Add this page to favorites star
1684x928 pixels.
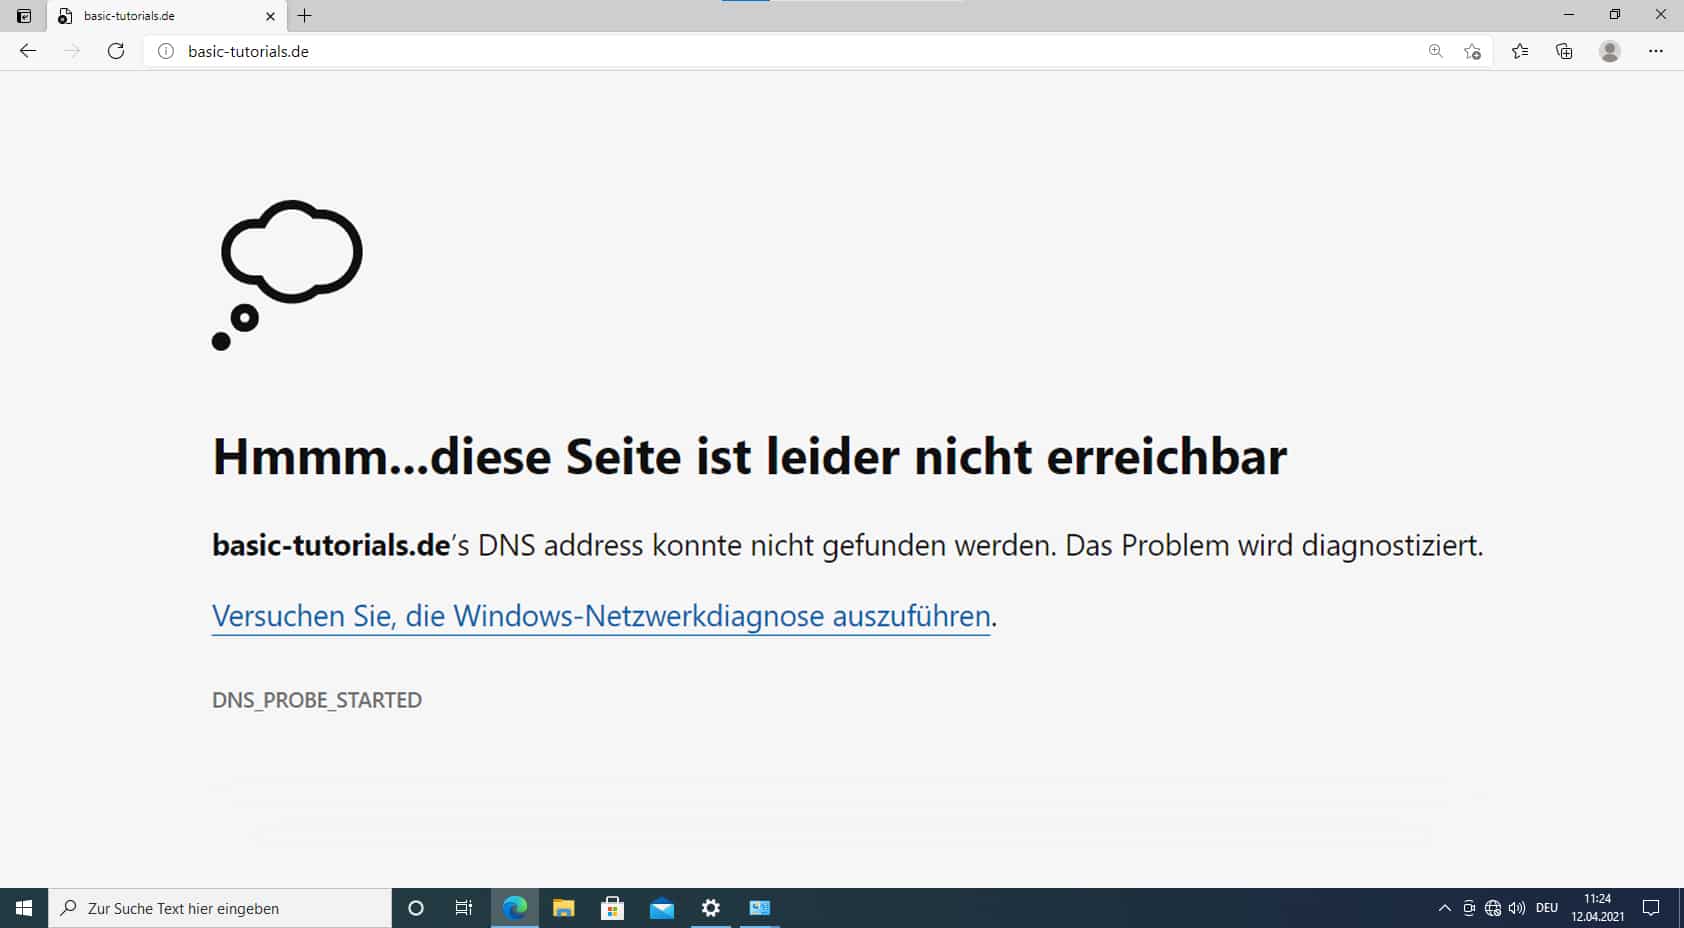click(x=1472, y=51)
